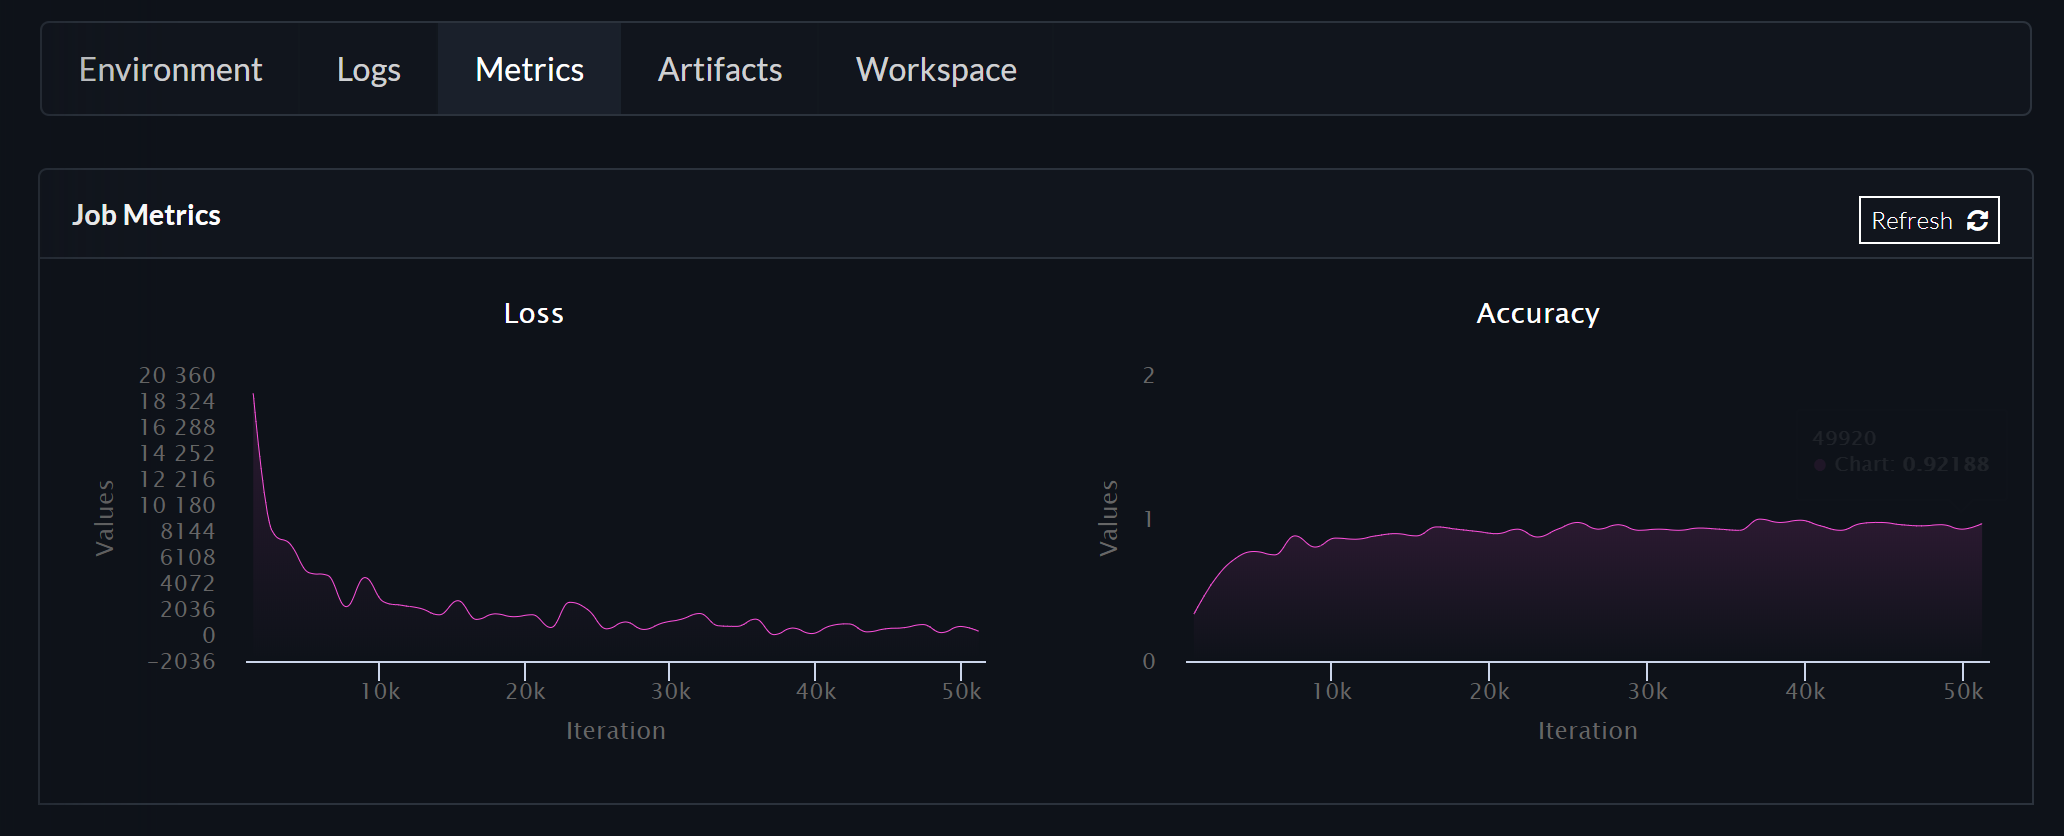
Task: Click the 2 label on Accuracy axis
Action: [x=1149, y=375]
